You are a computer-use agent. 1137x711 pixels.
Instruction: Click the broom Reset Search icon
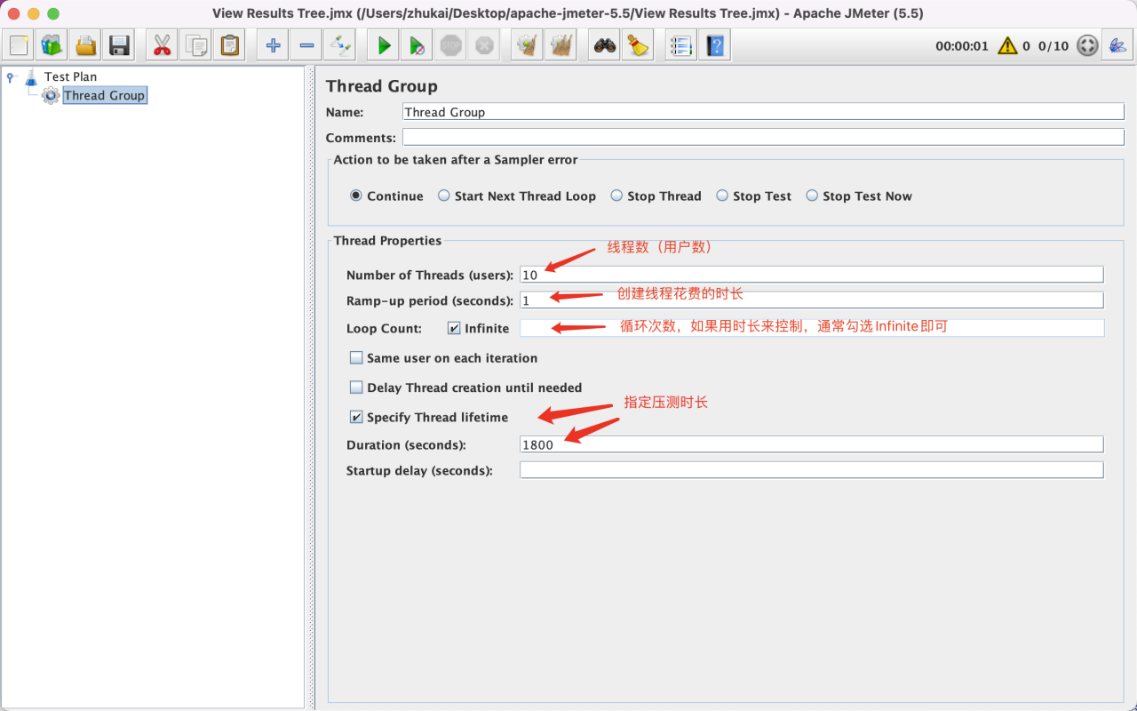(x=637, y=45)
